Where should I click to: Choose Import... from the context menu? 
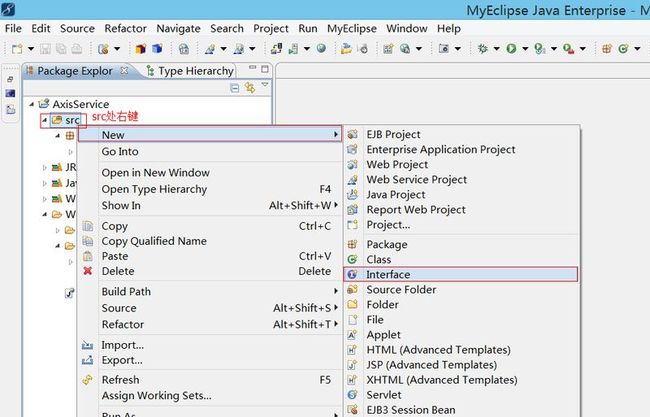210,345
